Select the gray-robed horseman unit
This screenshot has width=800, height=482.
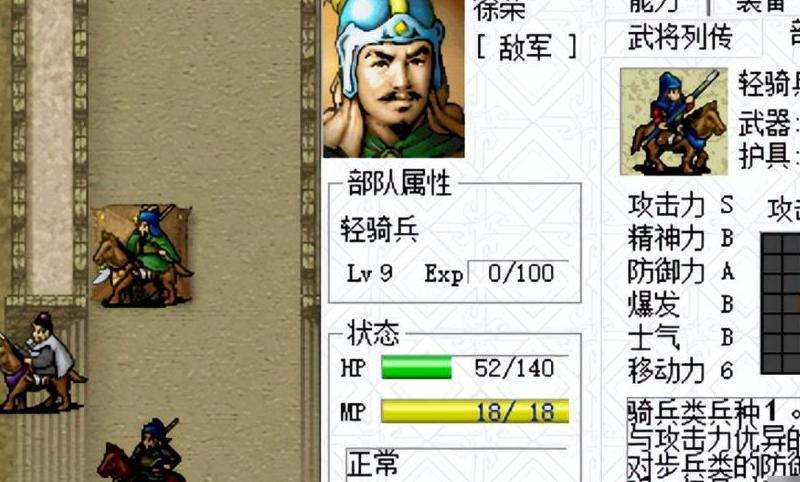point(39,362)
